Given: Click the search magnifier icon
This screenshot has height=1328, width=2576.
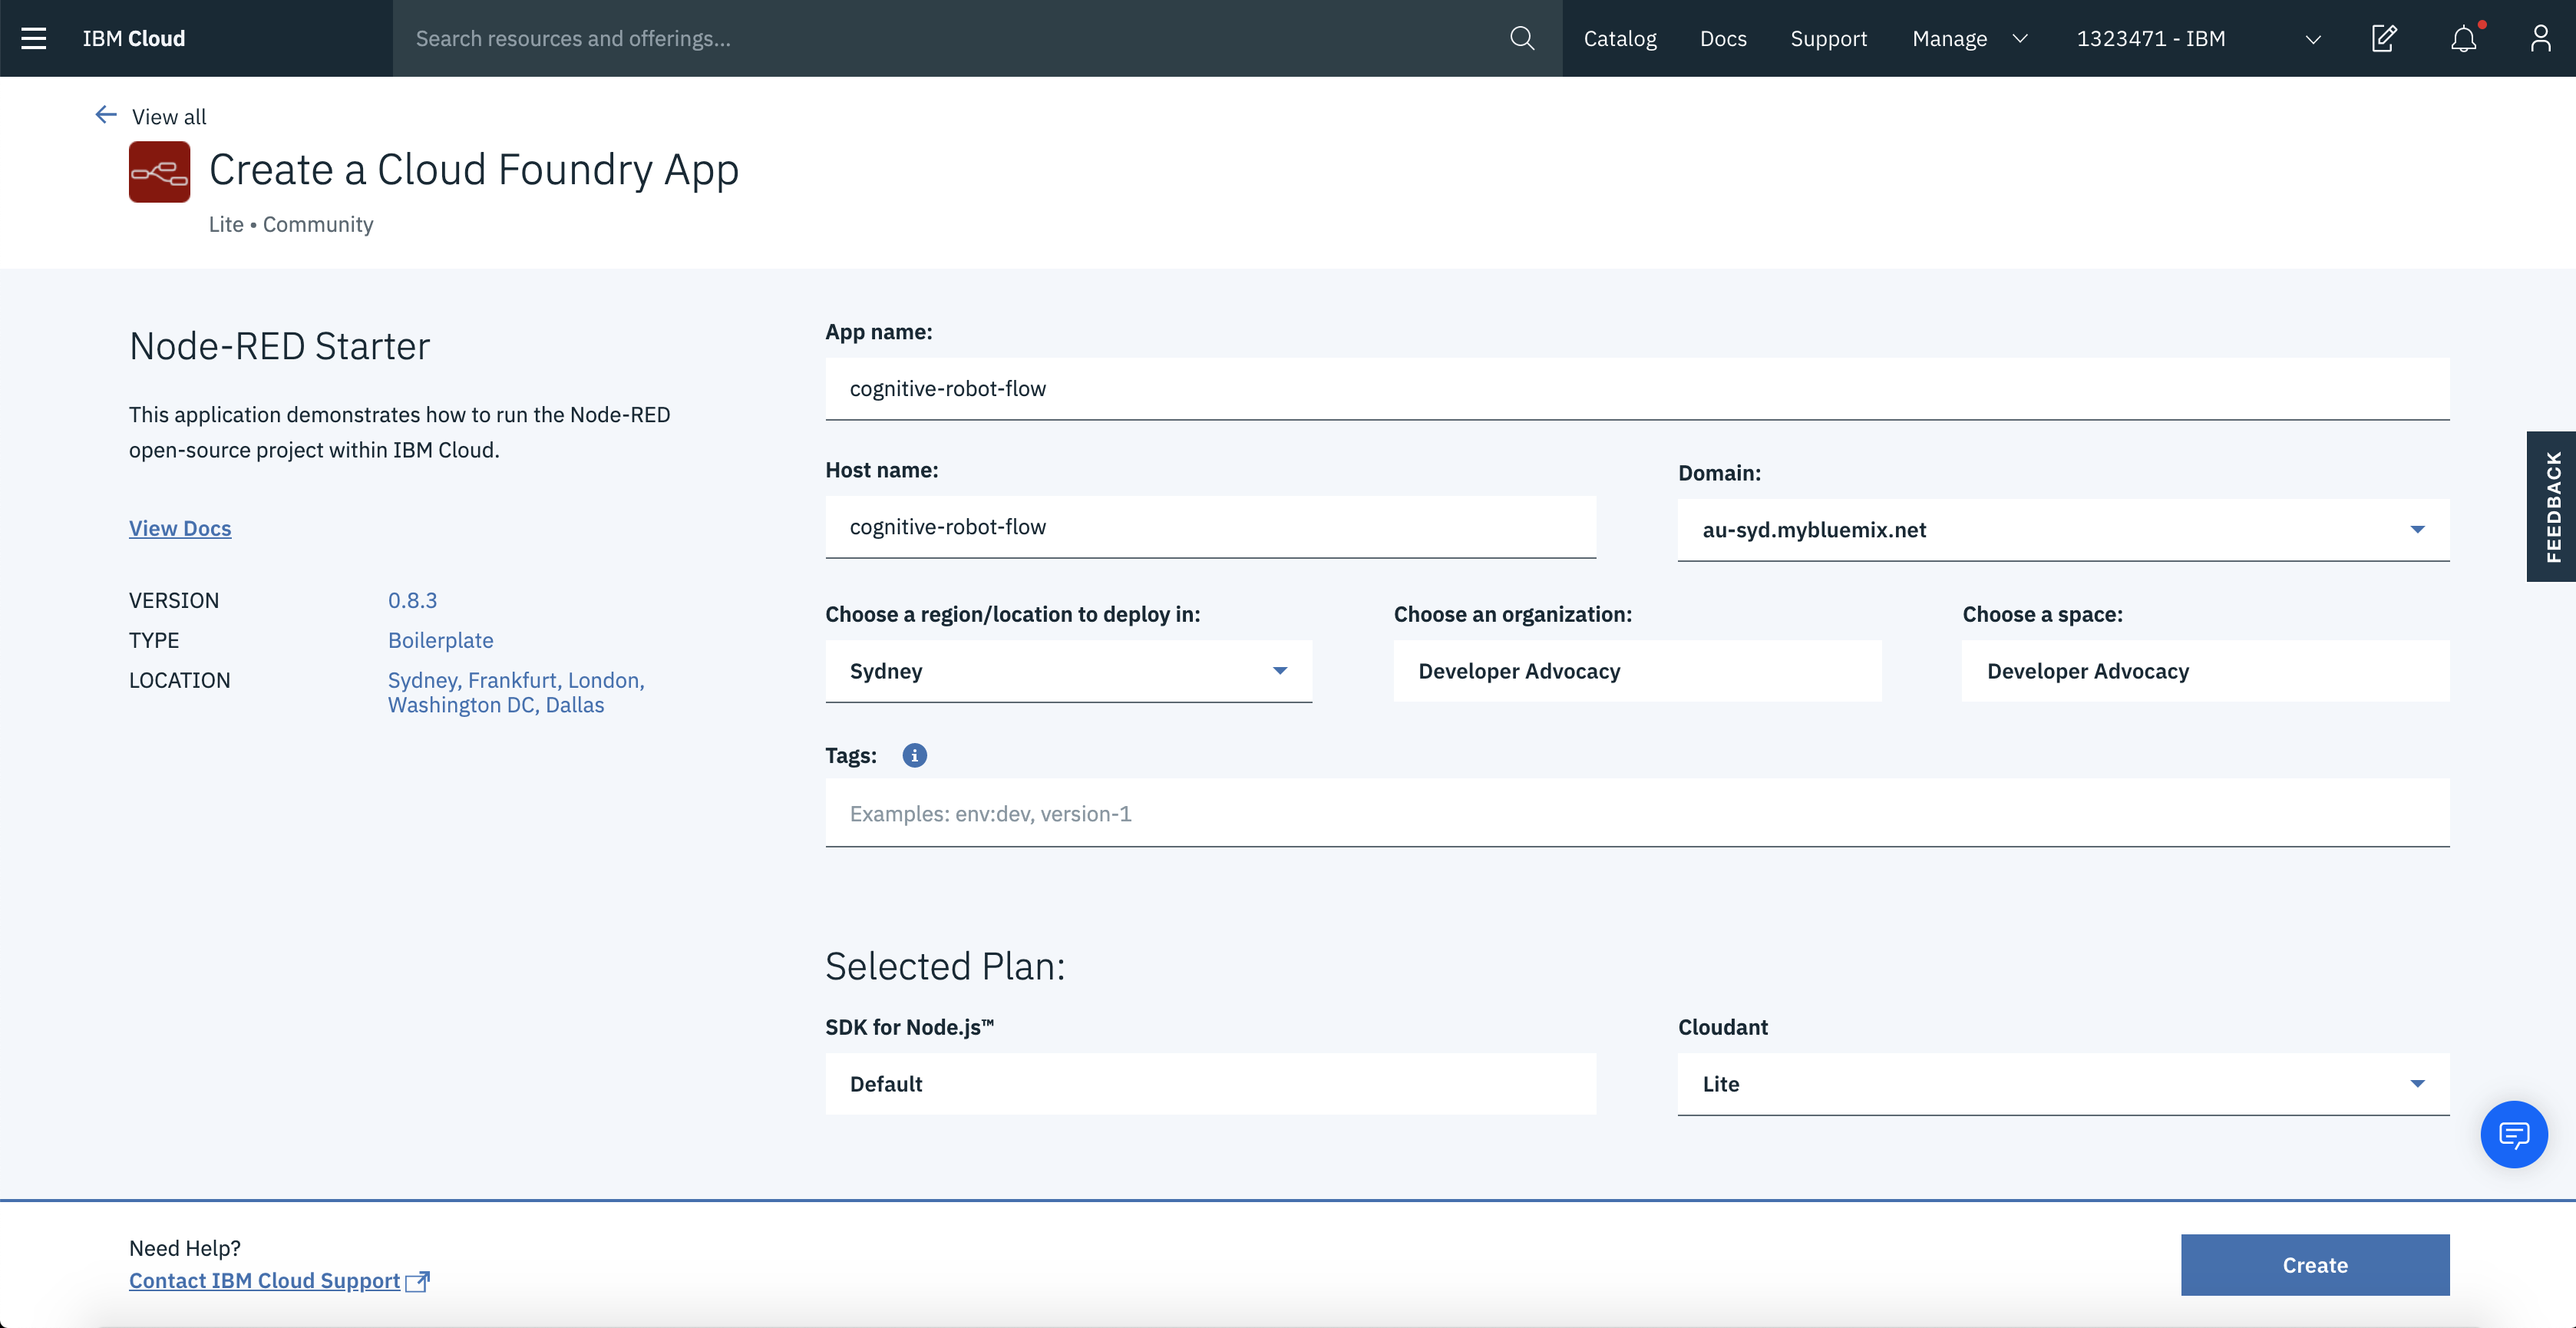Looking at the screenshot, I should (1521, 38).
